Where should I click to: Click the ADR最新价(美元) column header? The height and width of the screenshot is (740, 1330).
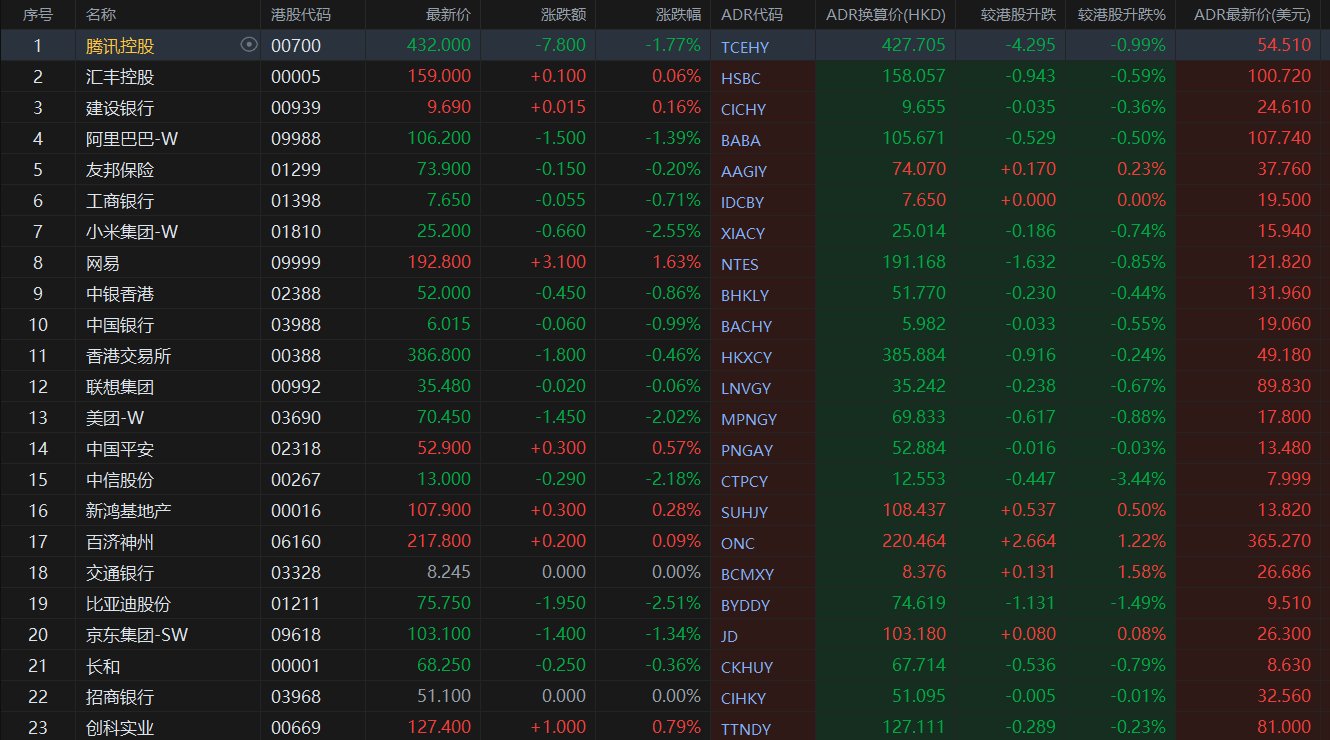pos(1252,15)
